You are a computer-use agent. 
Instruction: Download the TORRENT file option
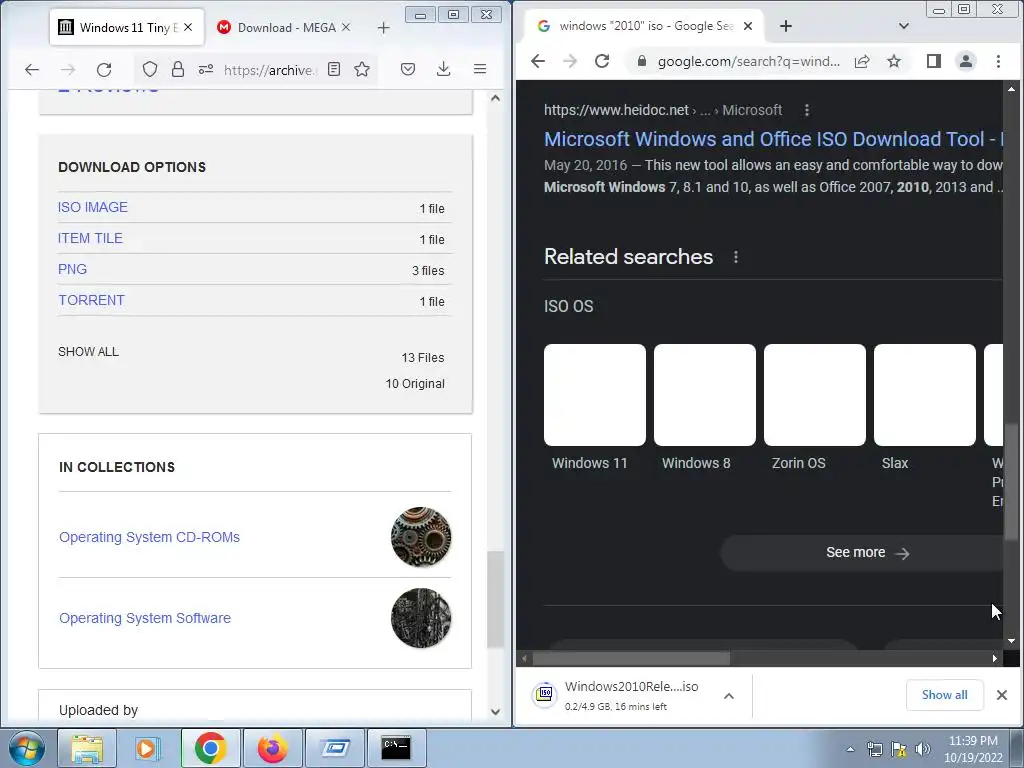pos(91,300)
